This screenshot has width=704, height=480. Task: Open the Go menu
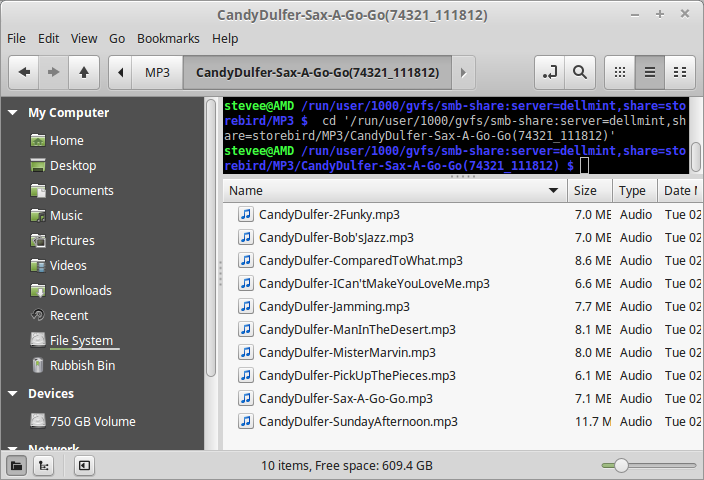[117, 38]
